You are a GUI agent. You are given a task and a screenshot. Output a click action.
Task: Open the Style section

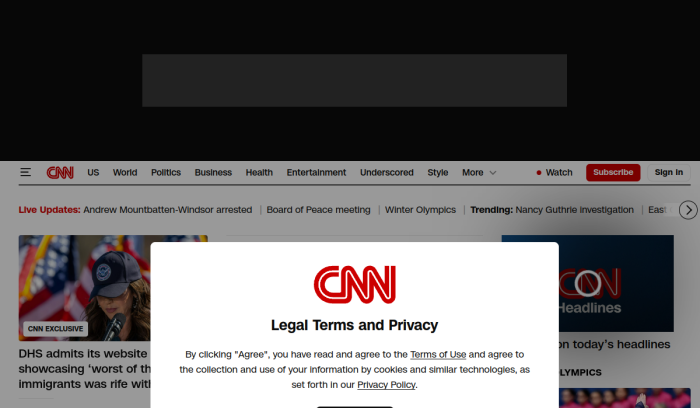(x=438, y=172)
